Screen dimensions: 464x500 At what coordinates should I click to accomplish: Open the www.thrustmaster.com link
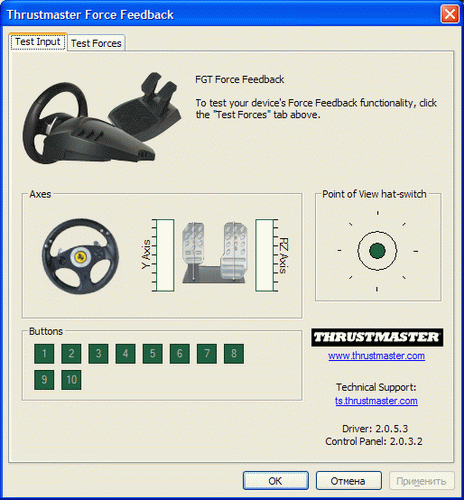pos(376,356)
